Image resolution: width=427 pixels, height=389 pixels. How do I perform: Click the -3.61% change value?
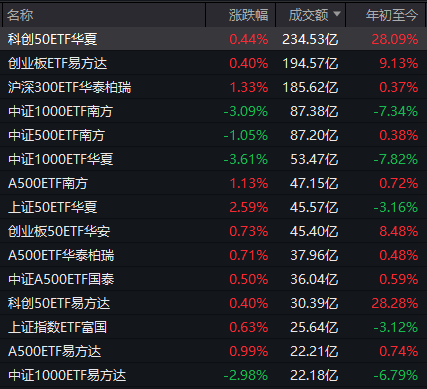[246, 159]
